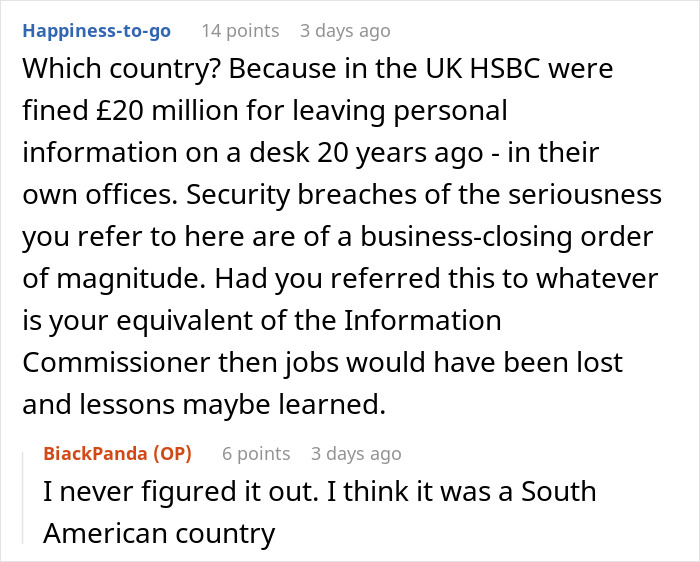Click the 14 points score
700x562 pixels.
(240, 31)
